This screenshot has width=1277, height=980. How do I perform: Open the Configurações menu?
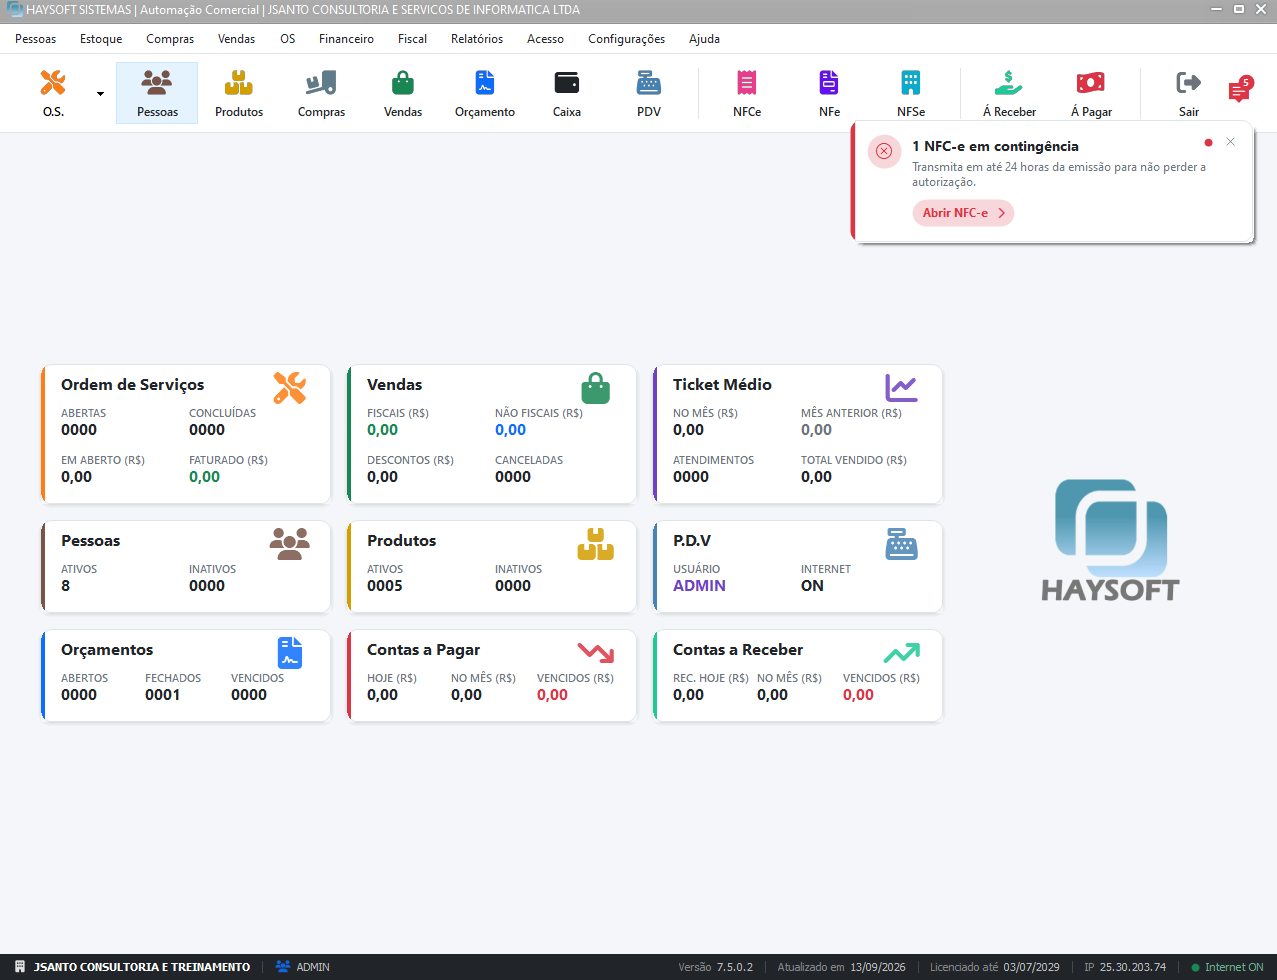626,39
